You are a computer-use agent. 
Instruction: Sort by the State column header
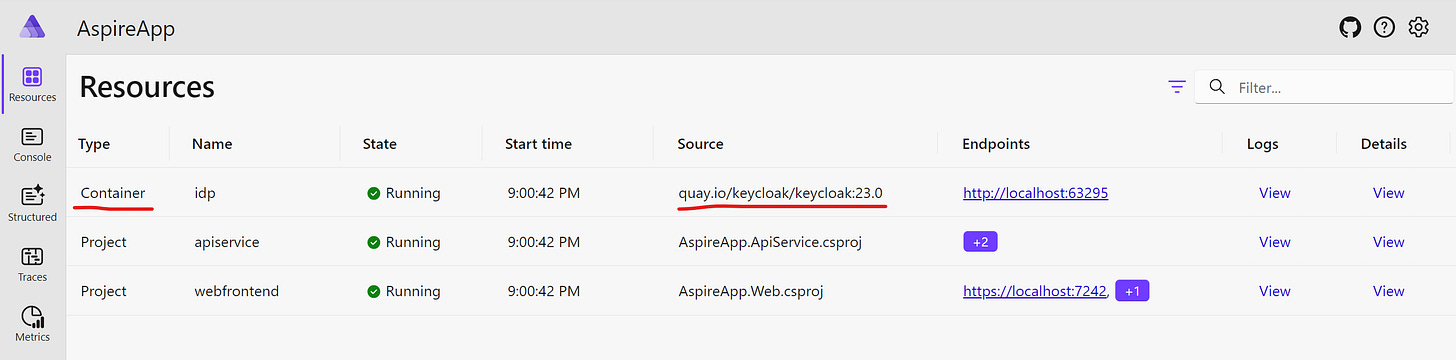[x=380, y=144]
